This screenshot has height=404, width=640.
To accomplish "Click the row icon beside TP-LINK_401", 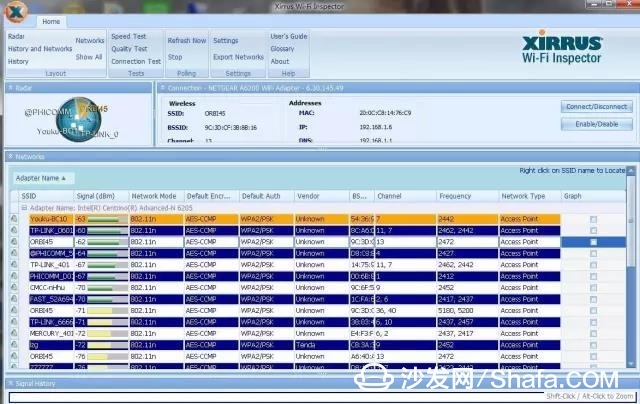I will click(x=14, y=264).
